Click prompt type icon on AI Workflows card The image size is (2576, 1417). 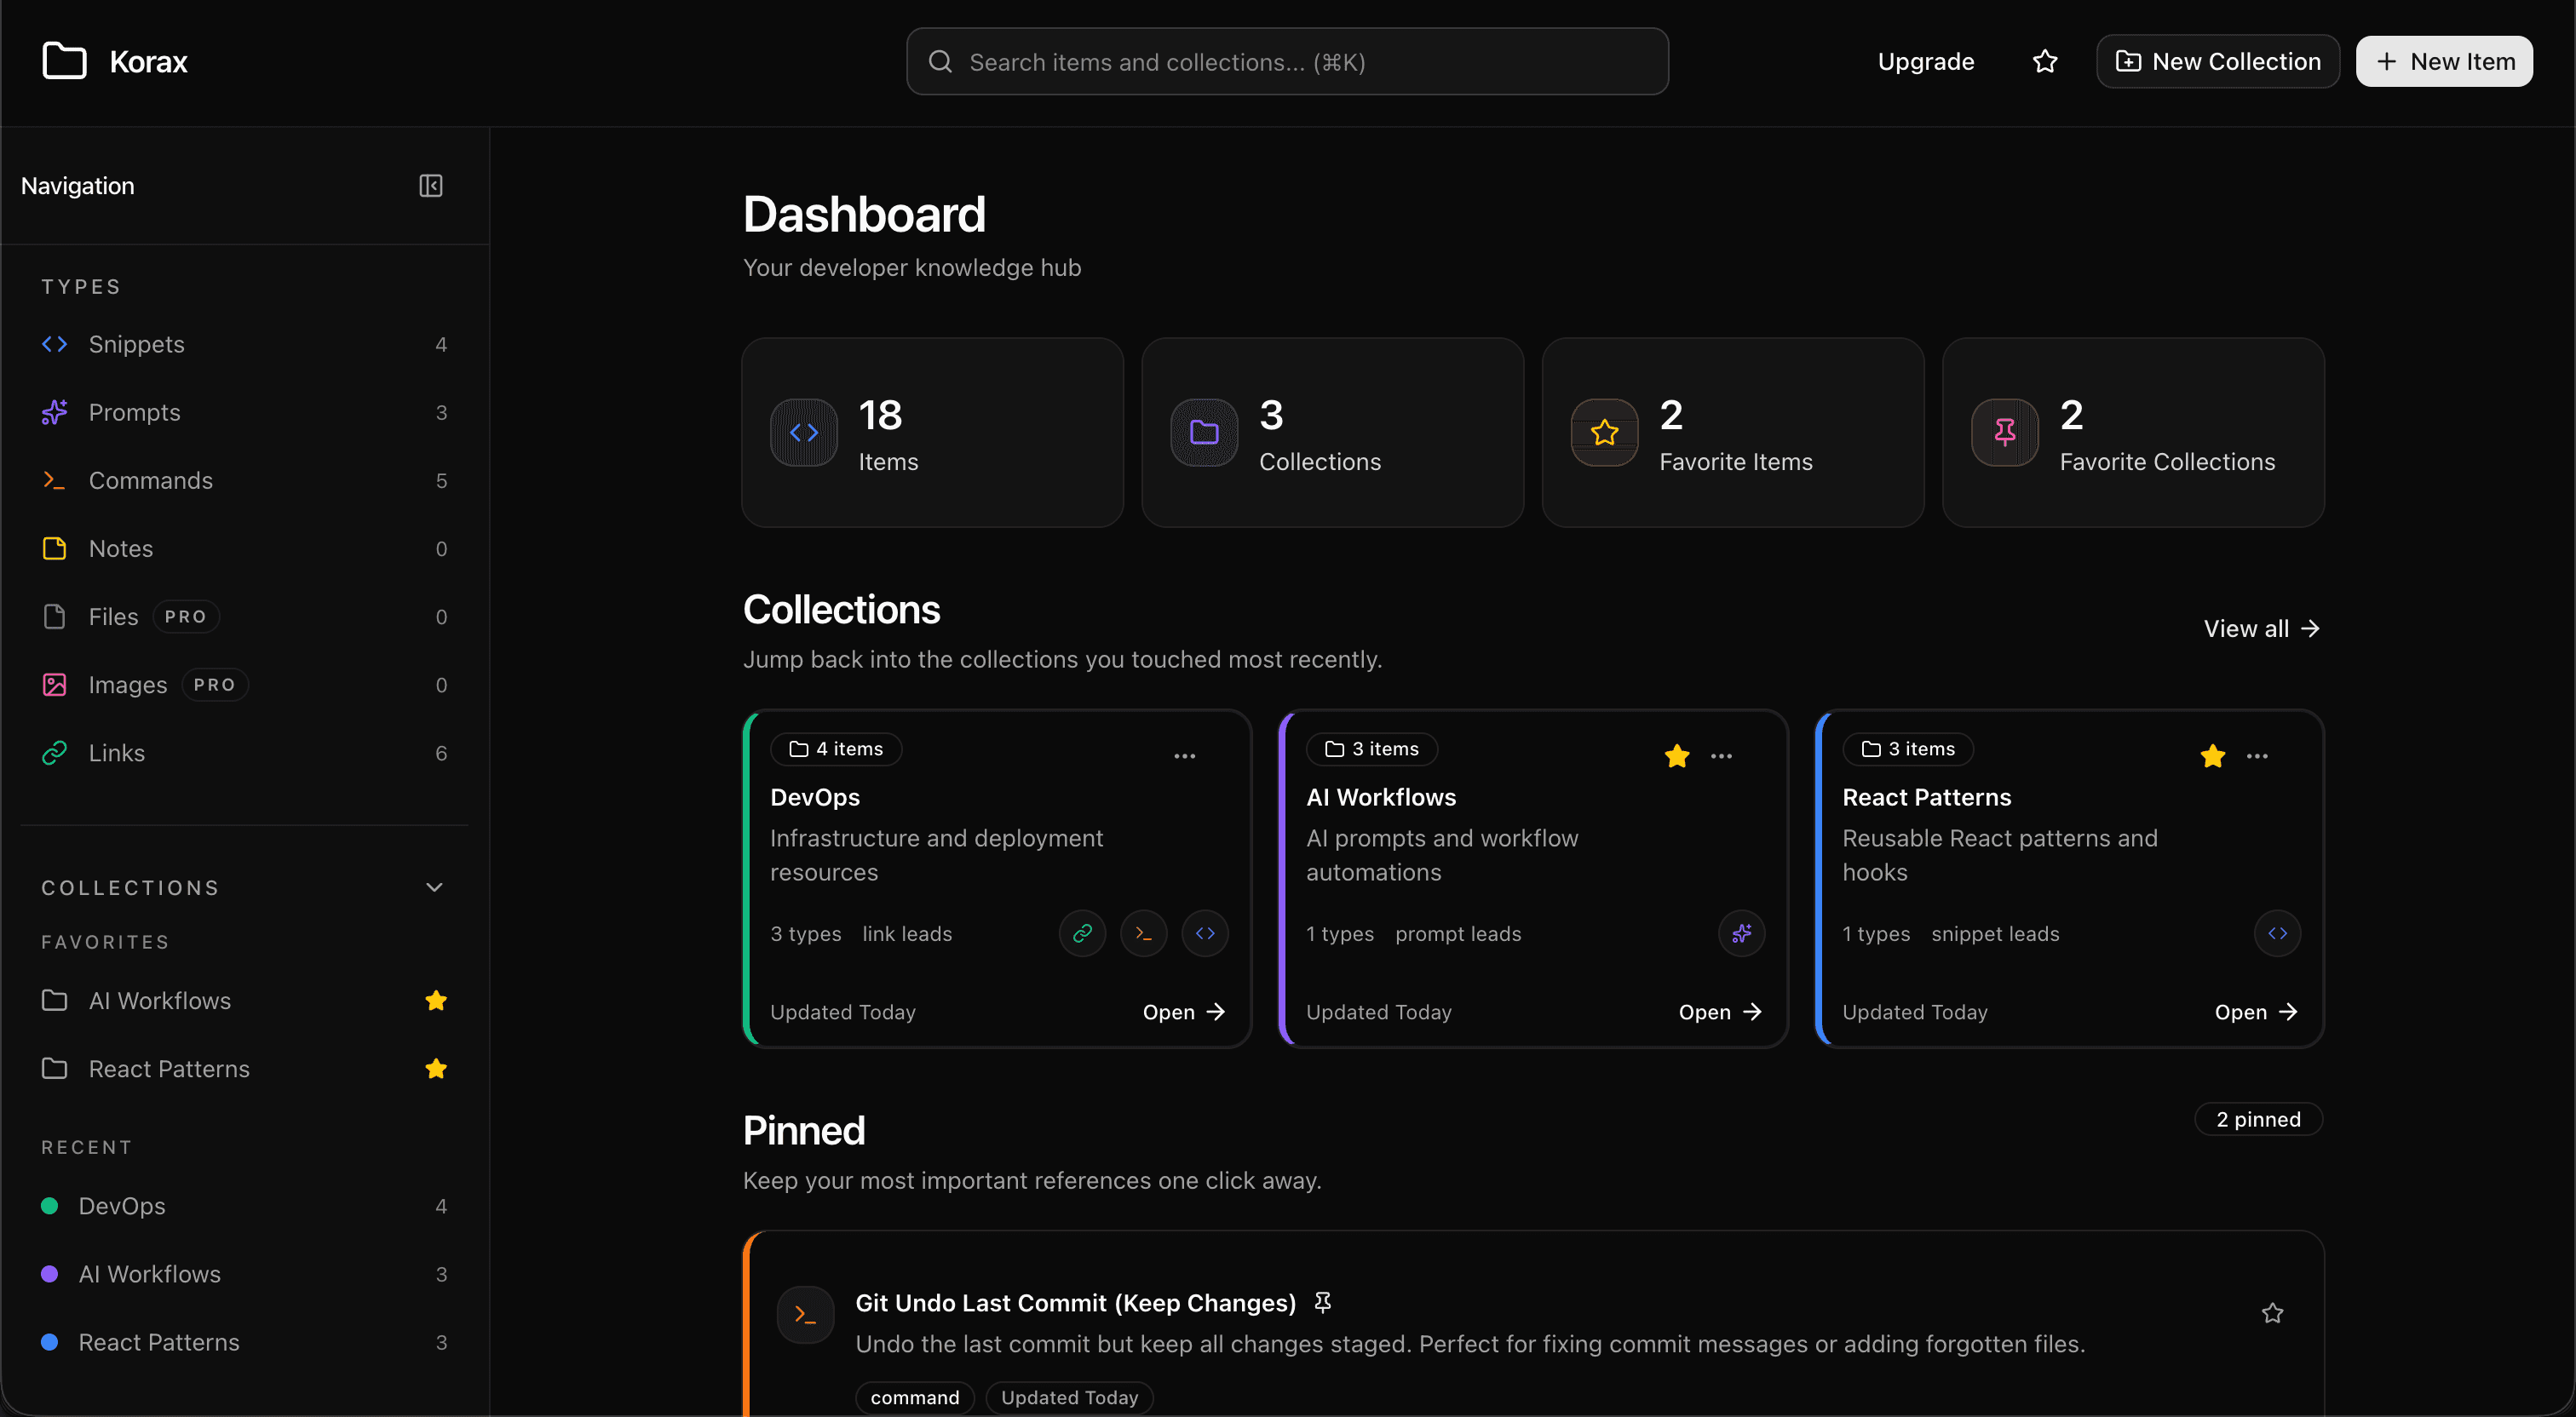pyautogui.click(x=1741, y=933)
